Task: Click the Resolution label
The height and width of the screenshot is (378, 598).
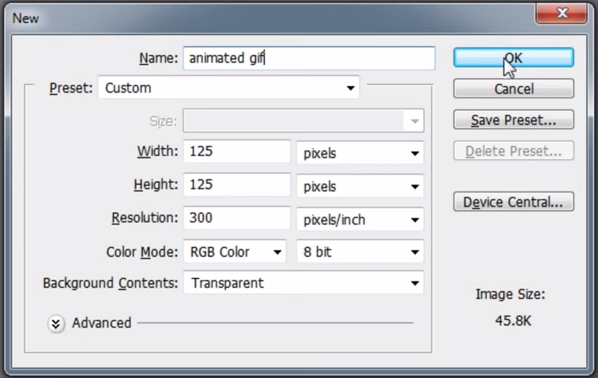Action: pos(145,218)
